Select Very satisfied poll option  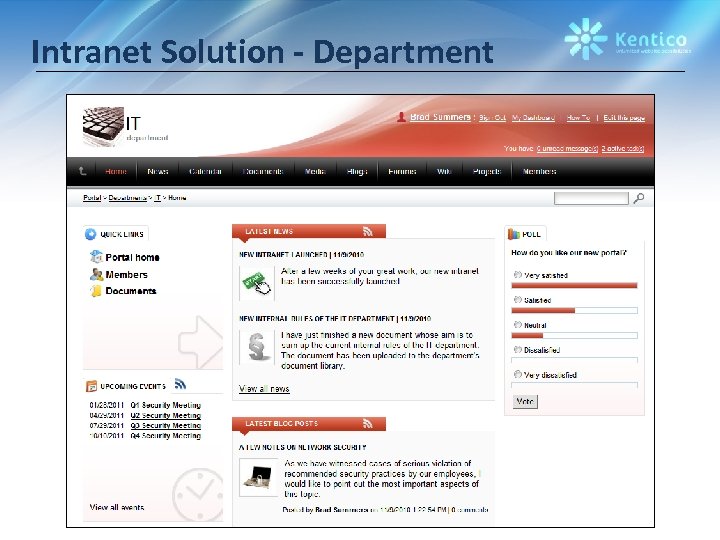[x=518, y=275]
